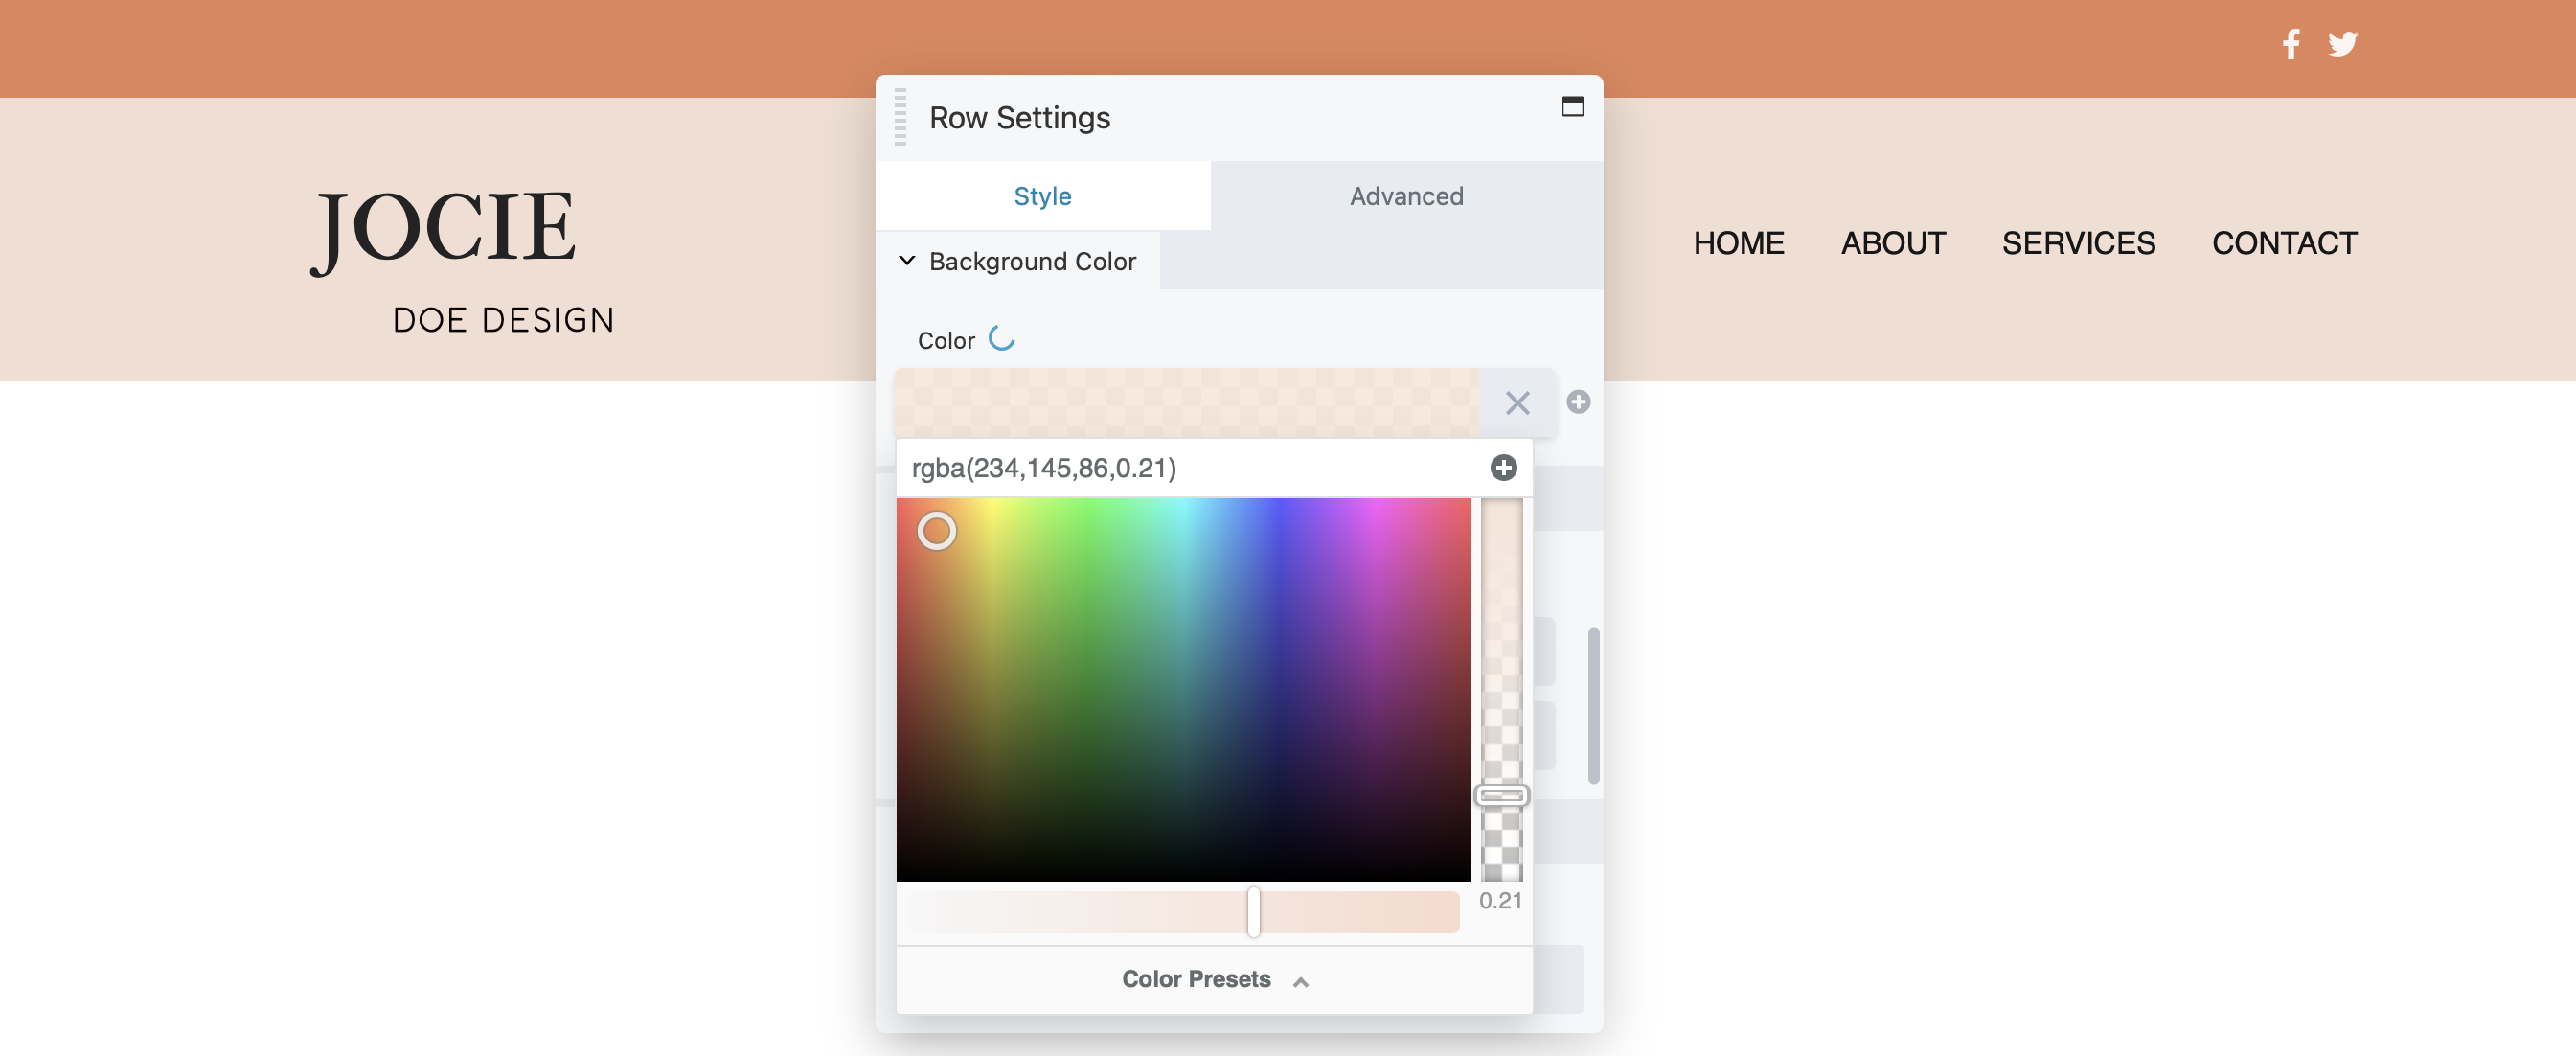The width and height of the screenshot is (2576, 1056).
Task: Select the Style tab
Action: (x=1042, y=196)
